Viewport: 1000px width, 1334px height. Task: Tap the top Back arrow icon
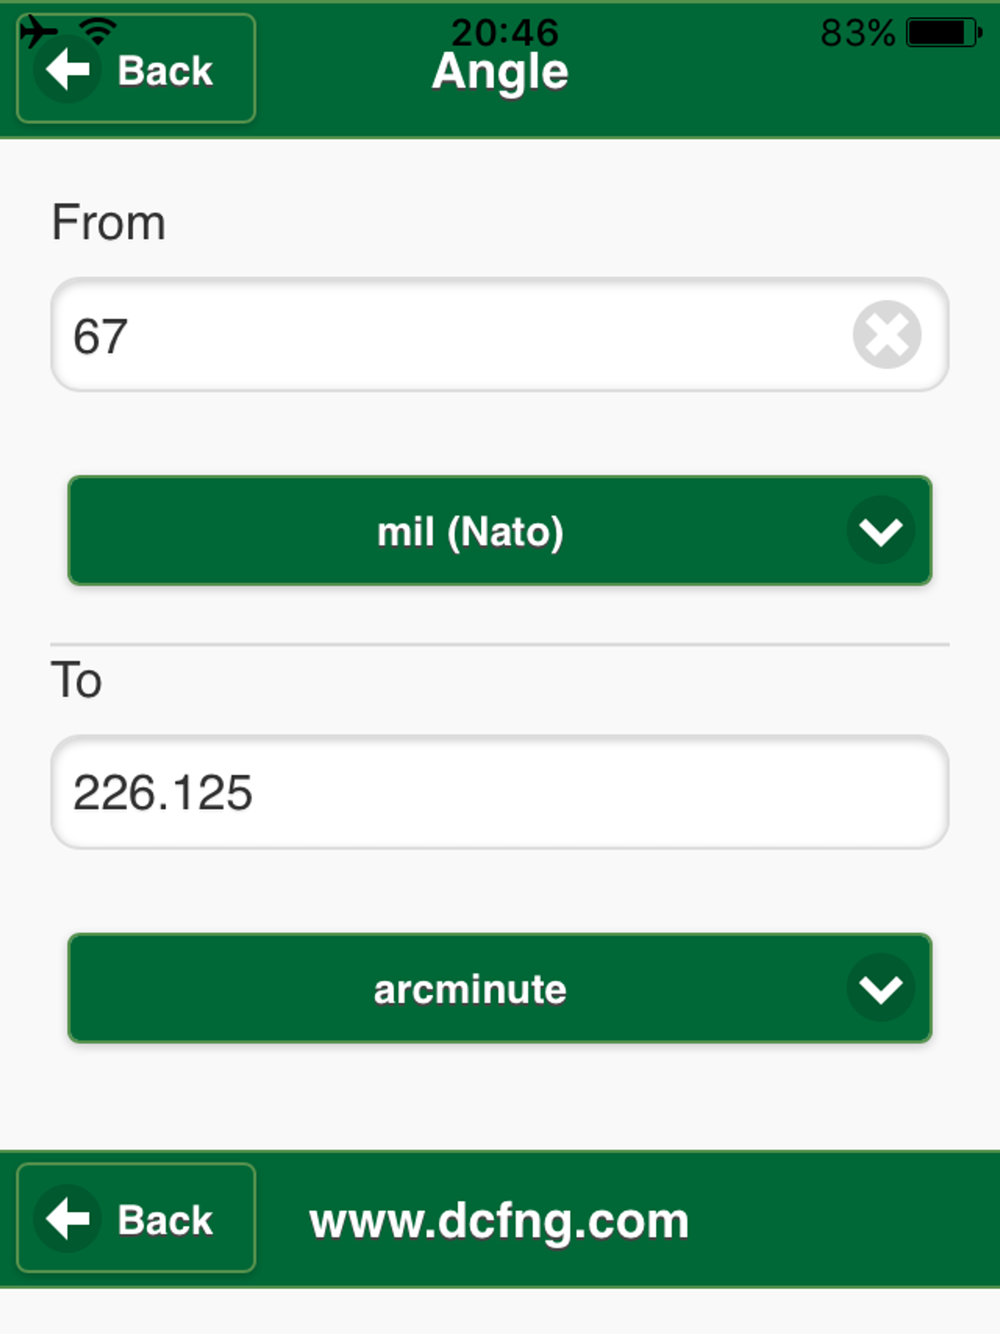click(x=67, y=70)
